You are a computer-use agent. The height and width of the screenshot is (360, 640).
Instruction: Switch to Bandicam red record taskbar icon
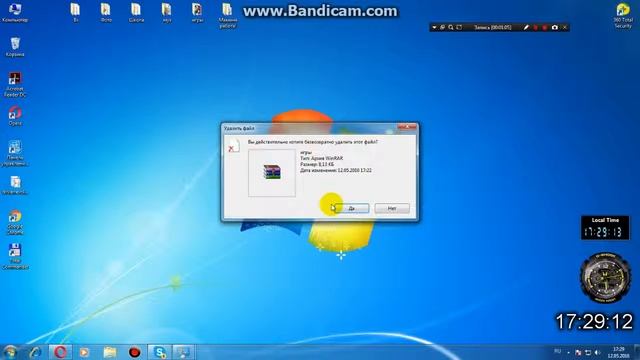[x=134, y=352]
